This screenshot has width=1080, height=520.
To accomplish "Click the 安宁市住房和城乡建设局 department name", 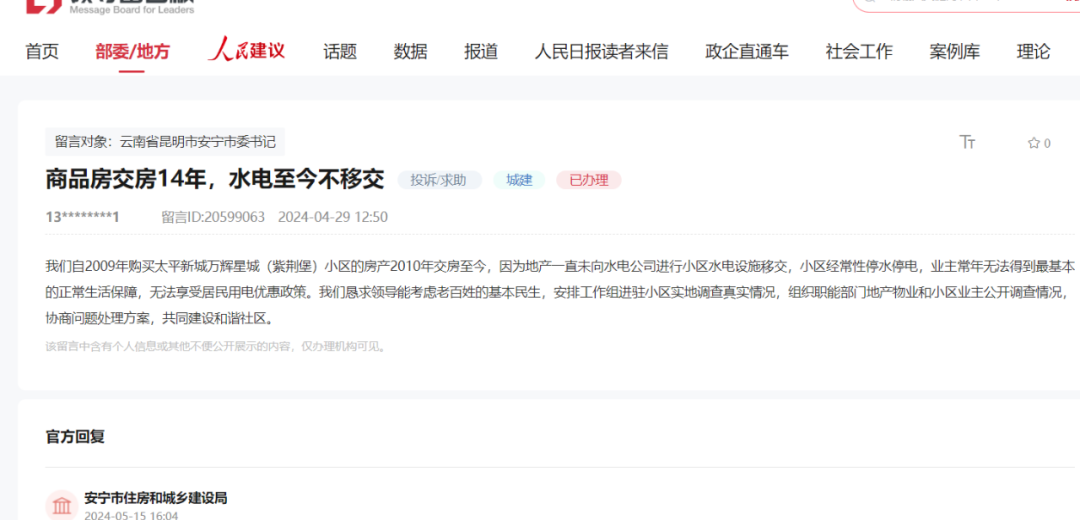I will coord(155,497).
